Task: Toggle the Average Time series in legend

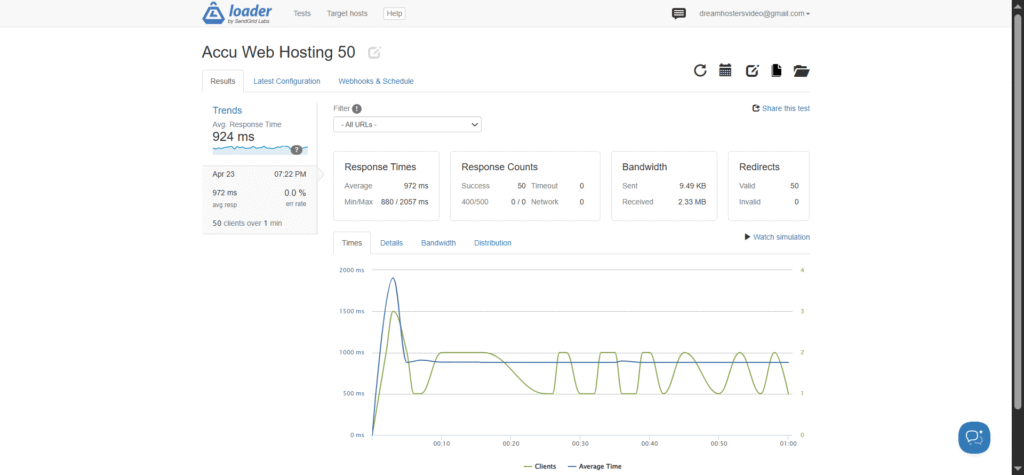Action: tap(594, 467)
